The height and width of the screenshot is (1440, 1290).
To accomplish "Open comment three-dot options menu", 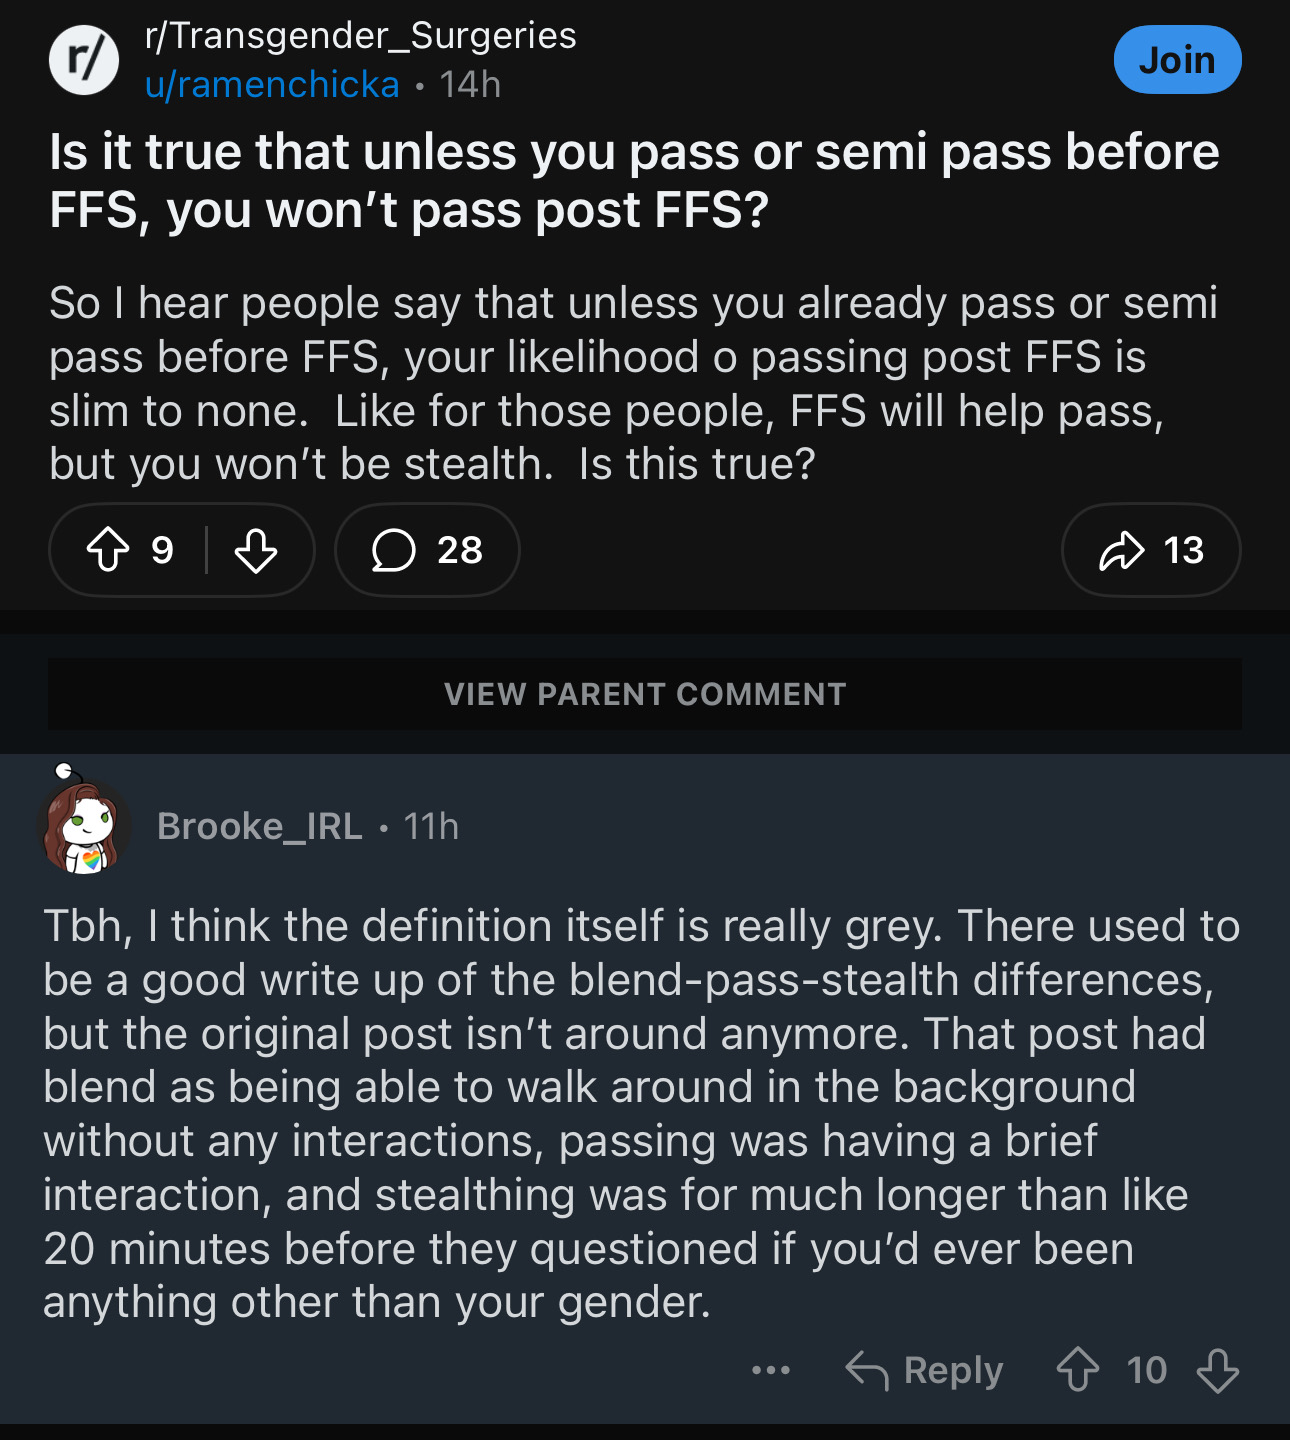I will click(770, 1370).
